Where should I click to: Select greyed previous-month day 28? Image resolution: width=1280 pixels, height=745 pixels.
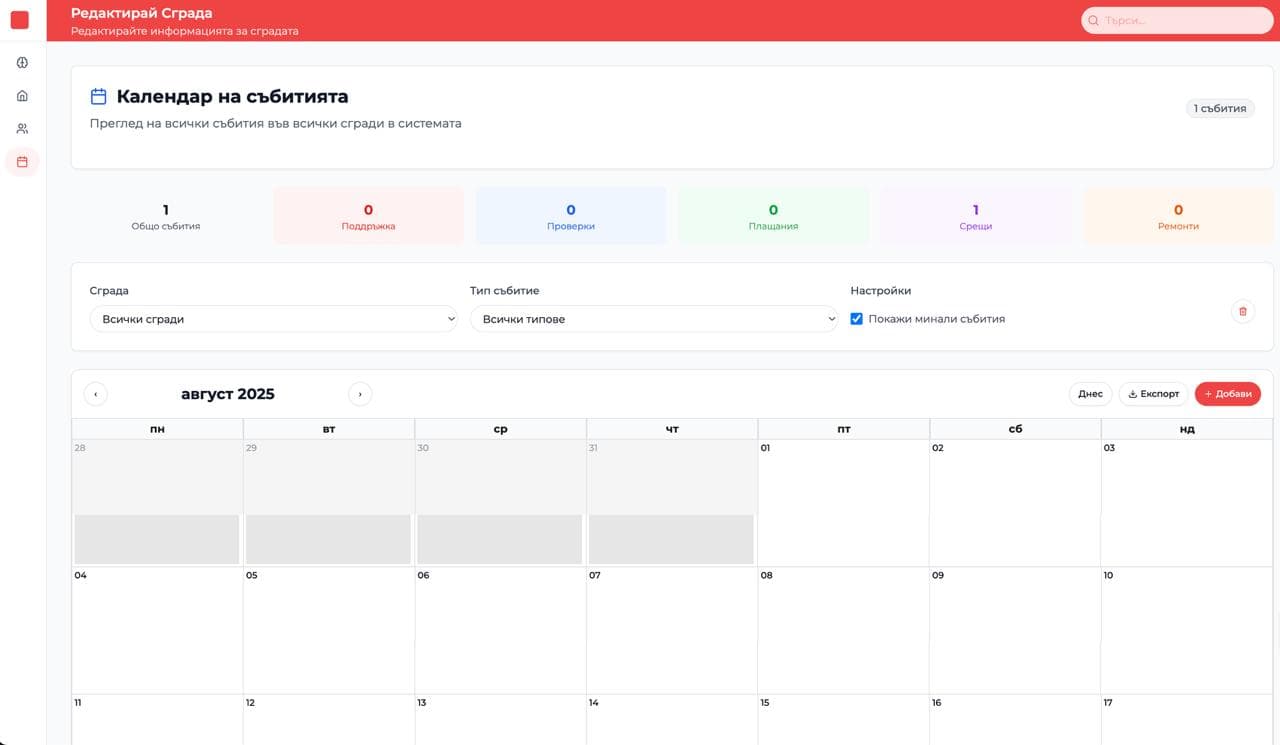157,503
